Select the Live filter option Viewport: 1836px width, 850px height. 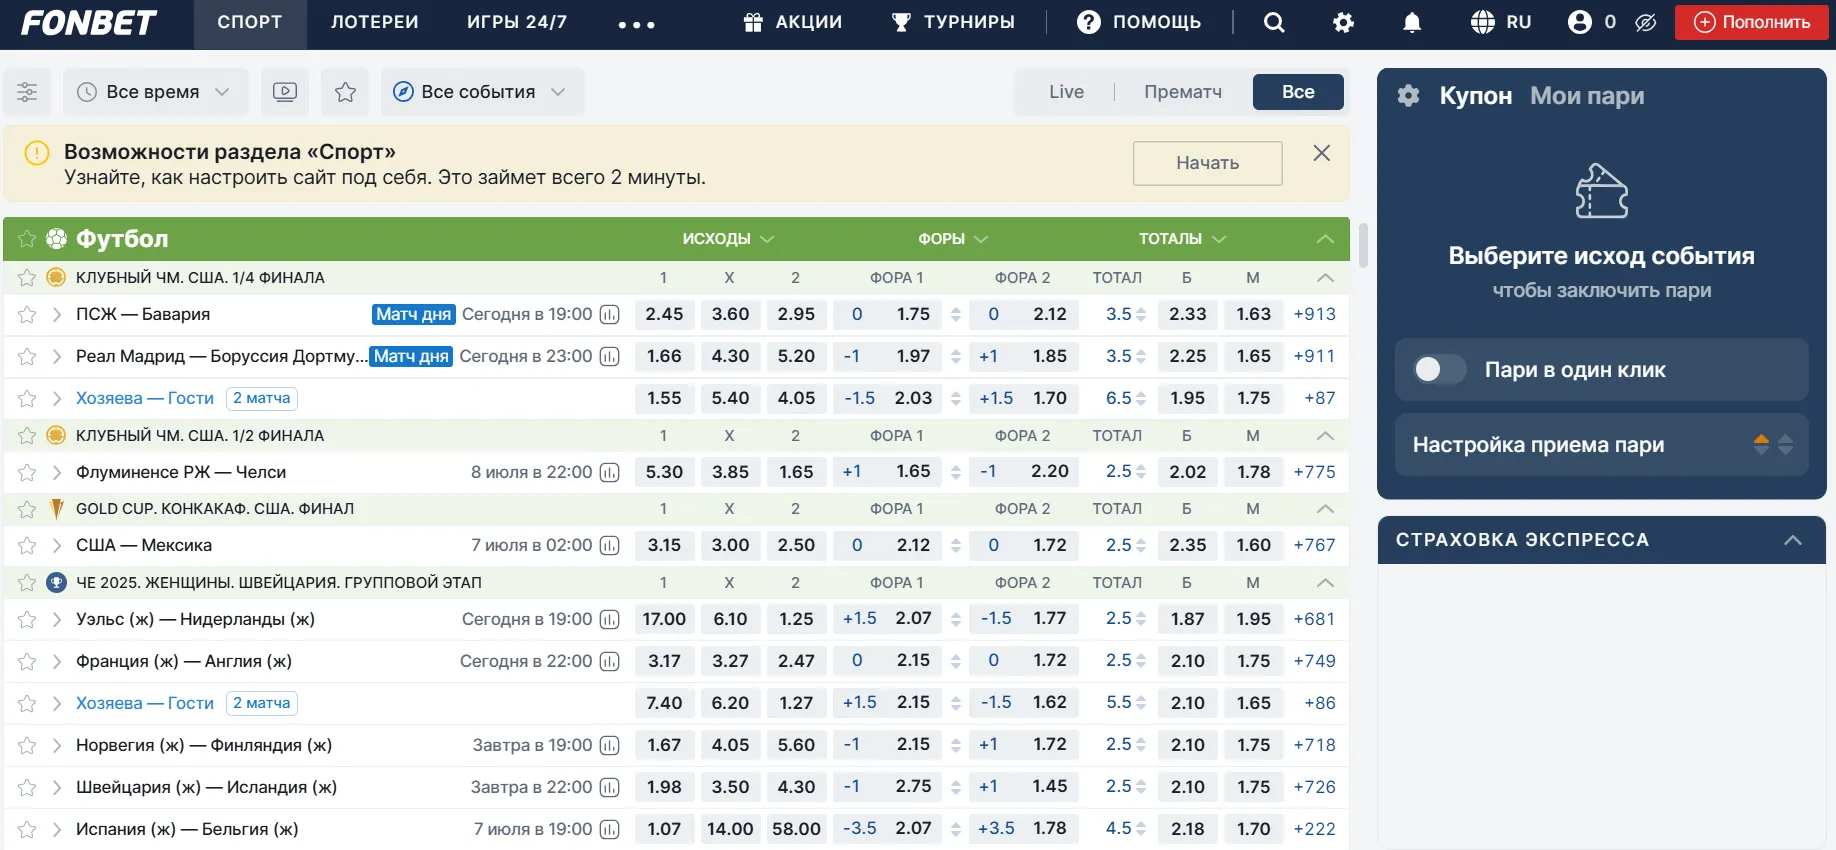(1066, 92)
